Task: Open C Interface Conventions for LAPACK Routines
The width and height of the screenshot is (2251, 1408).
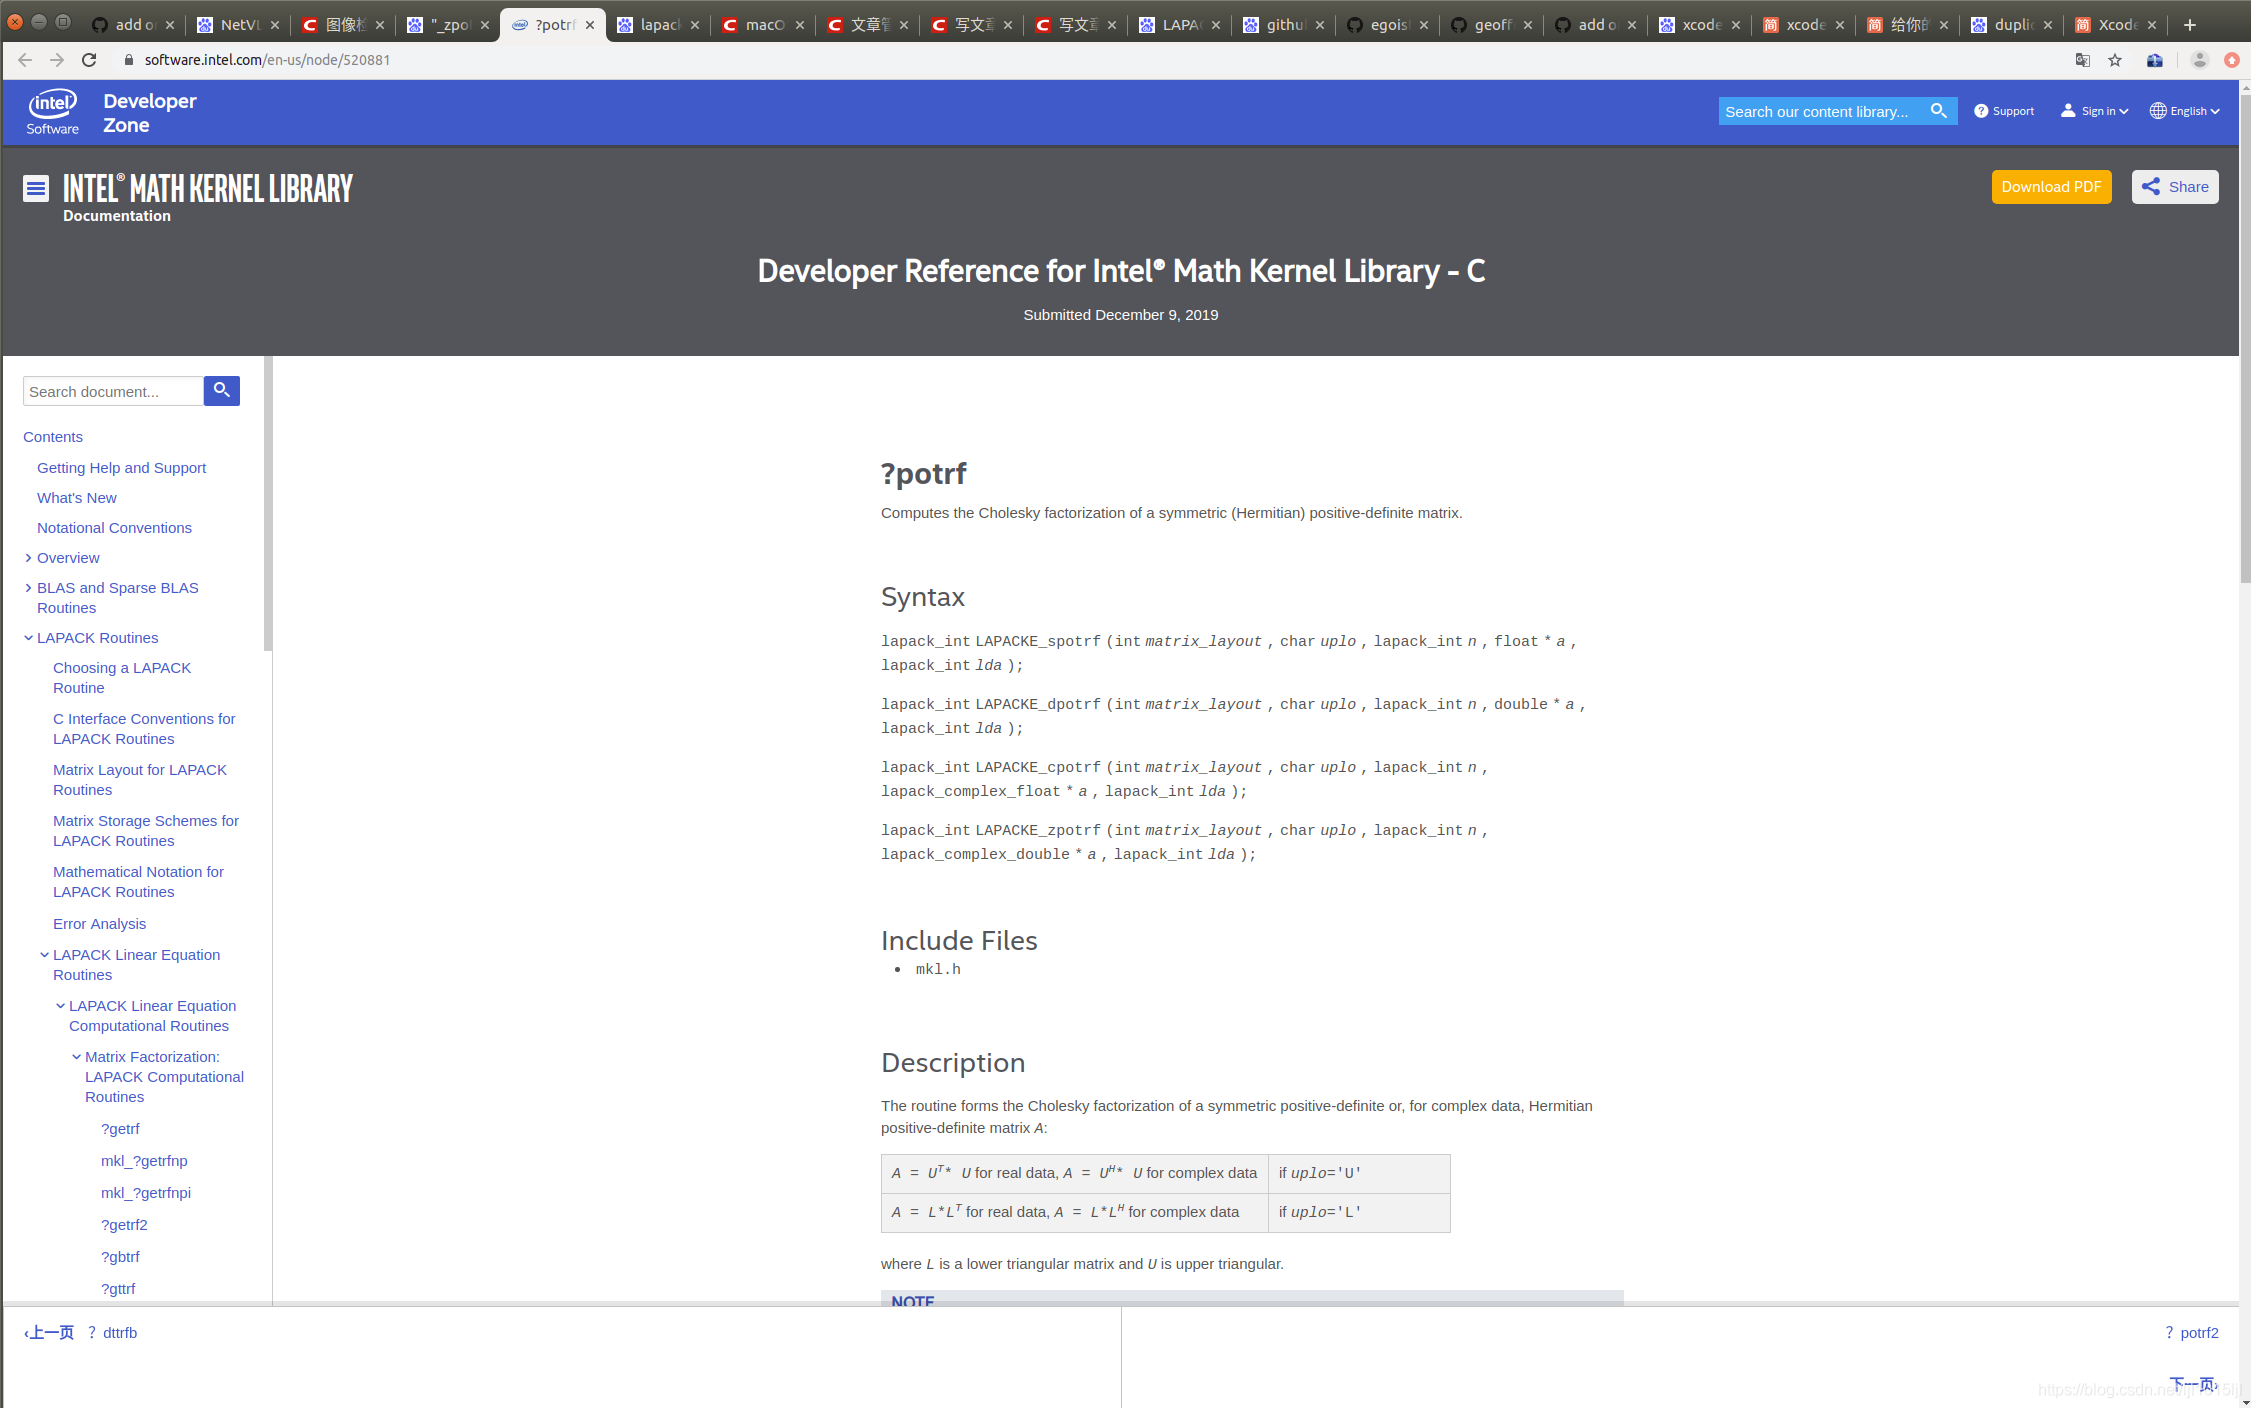Action: [x=144, y=729]
